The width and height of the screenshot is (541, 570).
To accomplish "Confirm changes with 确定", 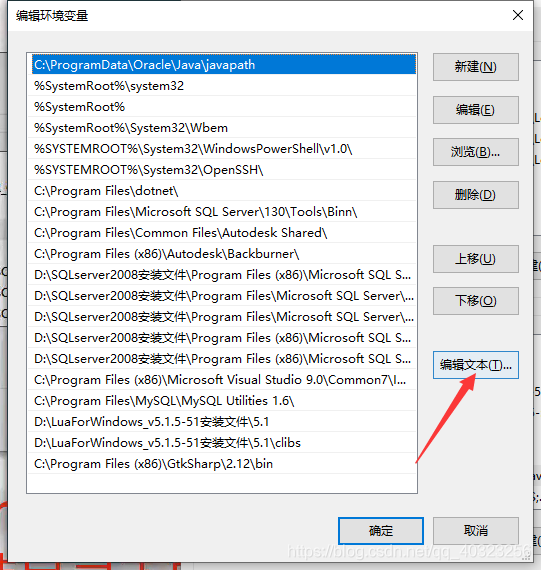I will pos(381,531).
